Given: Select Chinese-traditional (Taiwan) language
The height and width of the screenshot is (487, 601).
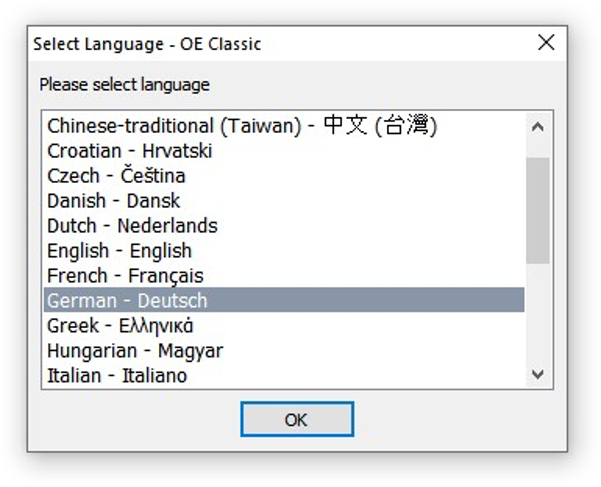Looking at the screenshot, I should [284, 126].
